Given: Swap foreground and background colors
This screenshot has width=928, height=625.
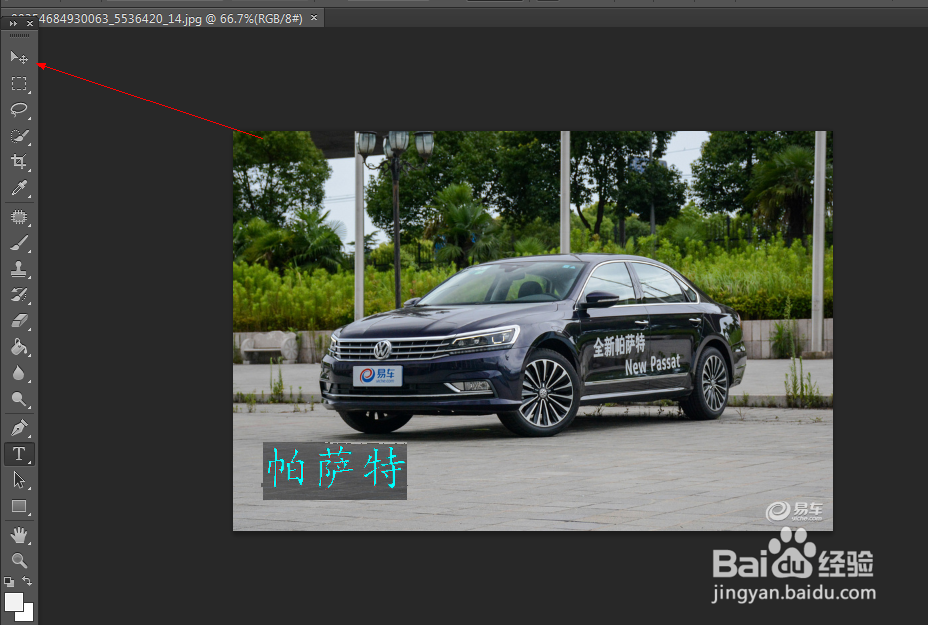Looking at the screenshot, I should coord(27,581).
